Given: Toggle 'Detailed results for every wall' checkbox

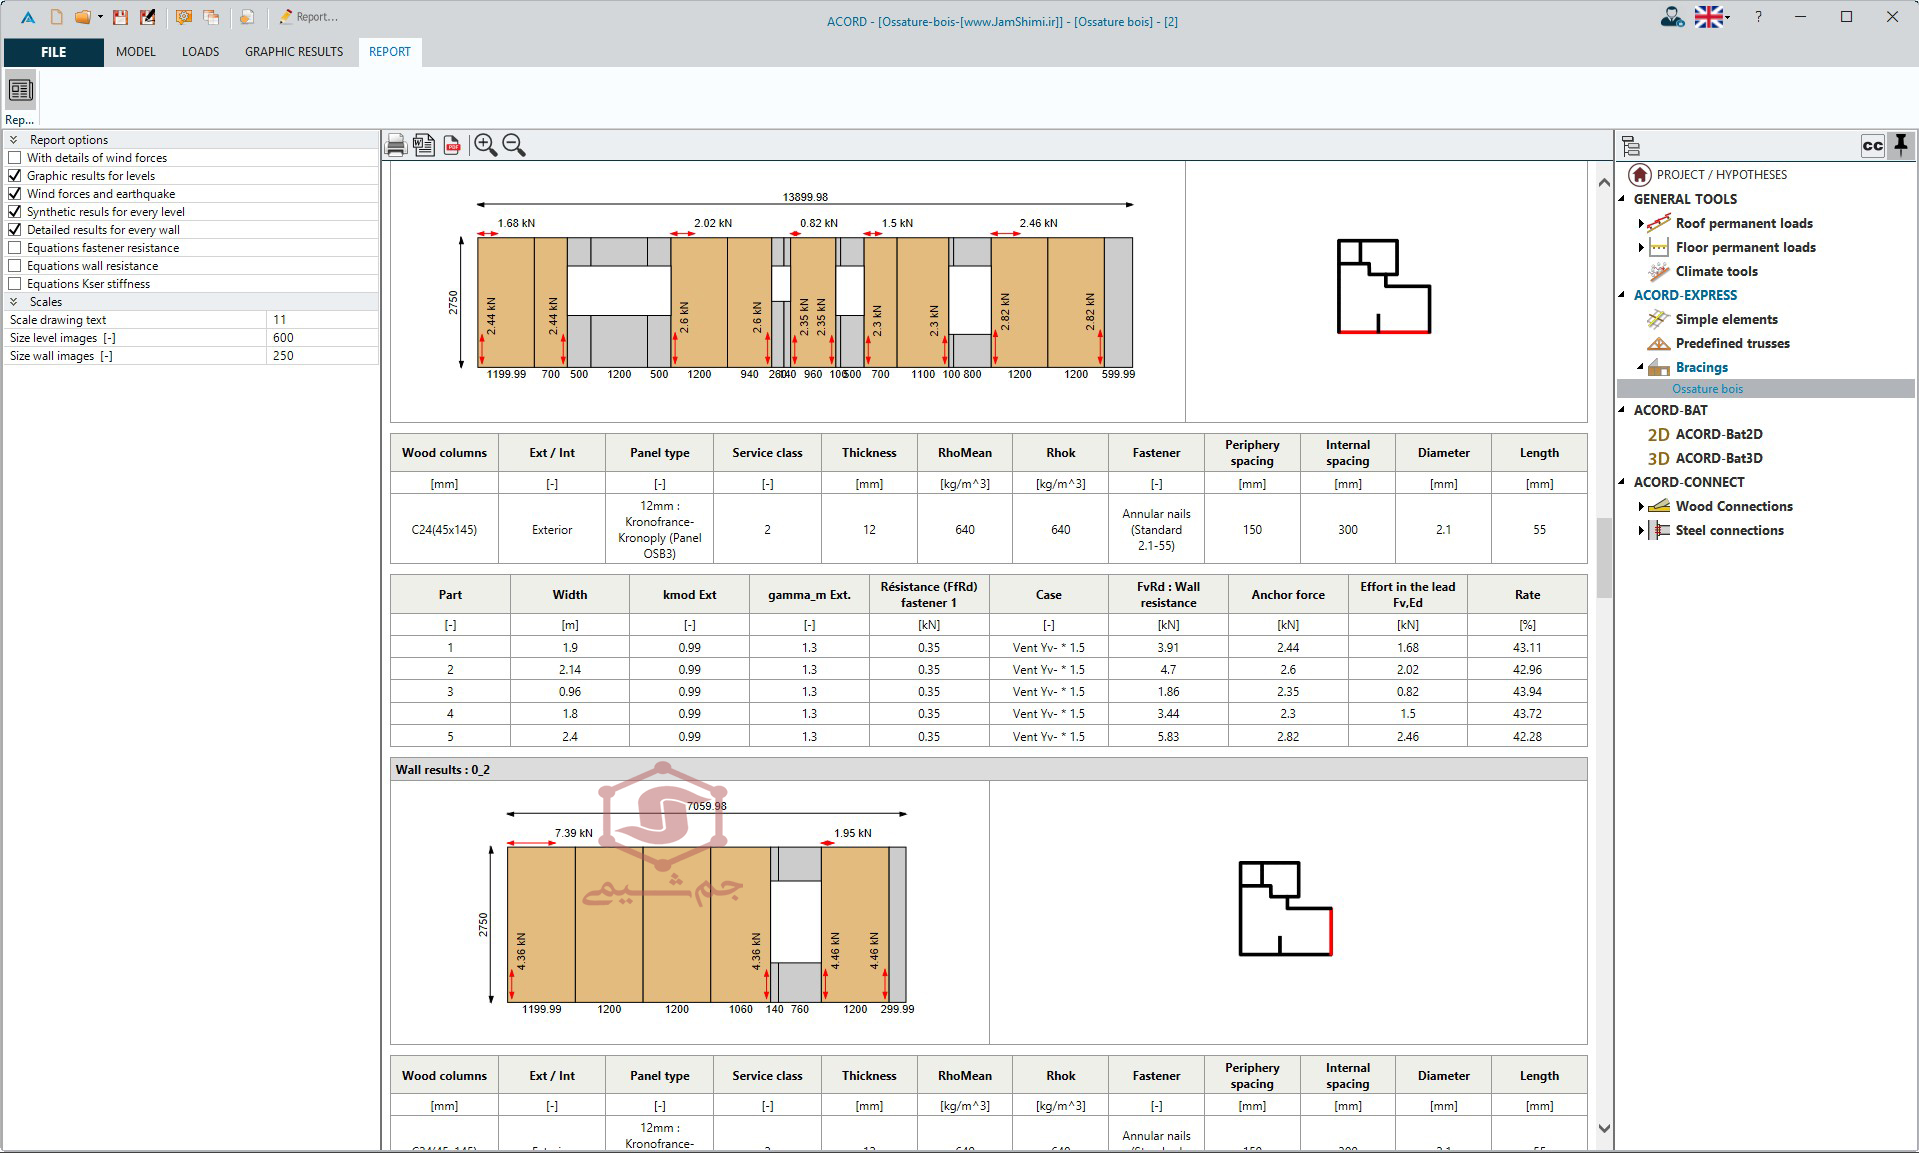Looking at the screenshot, I should 15,230.
